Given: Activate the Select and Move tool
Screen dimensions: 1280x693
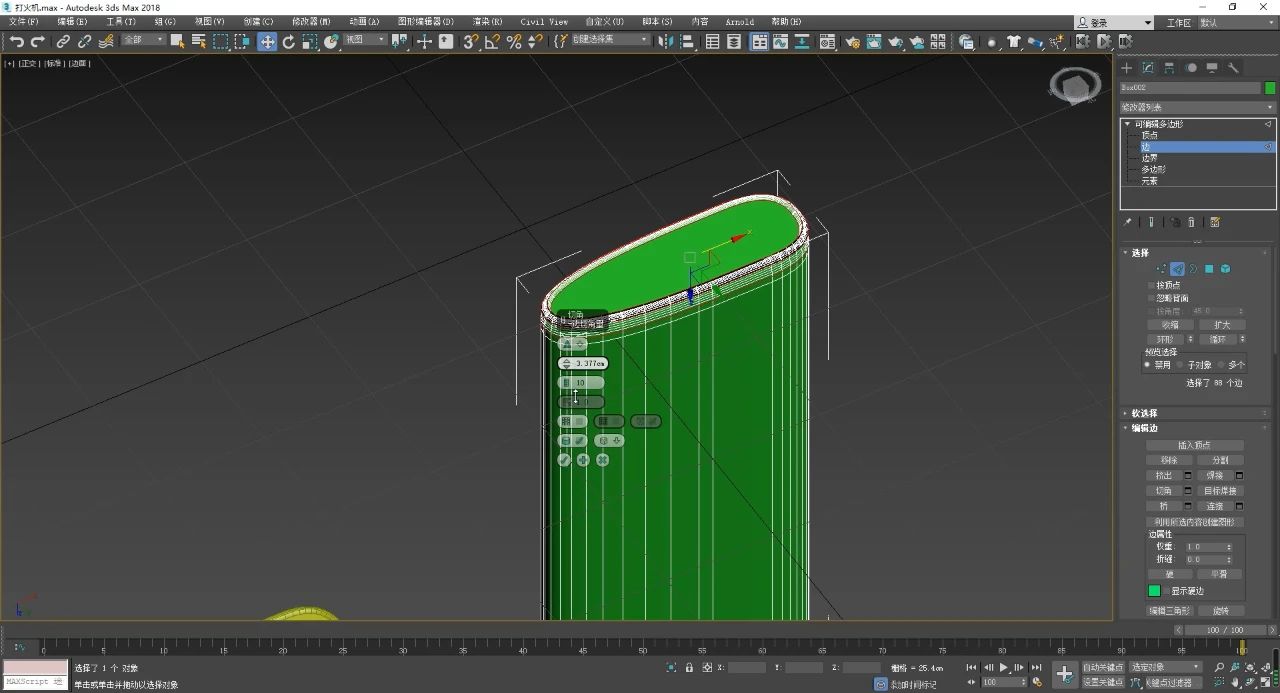Looking at the screenshot, I should tap(267, 41).
